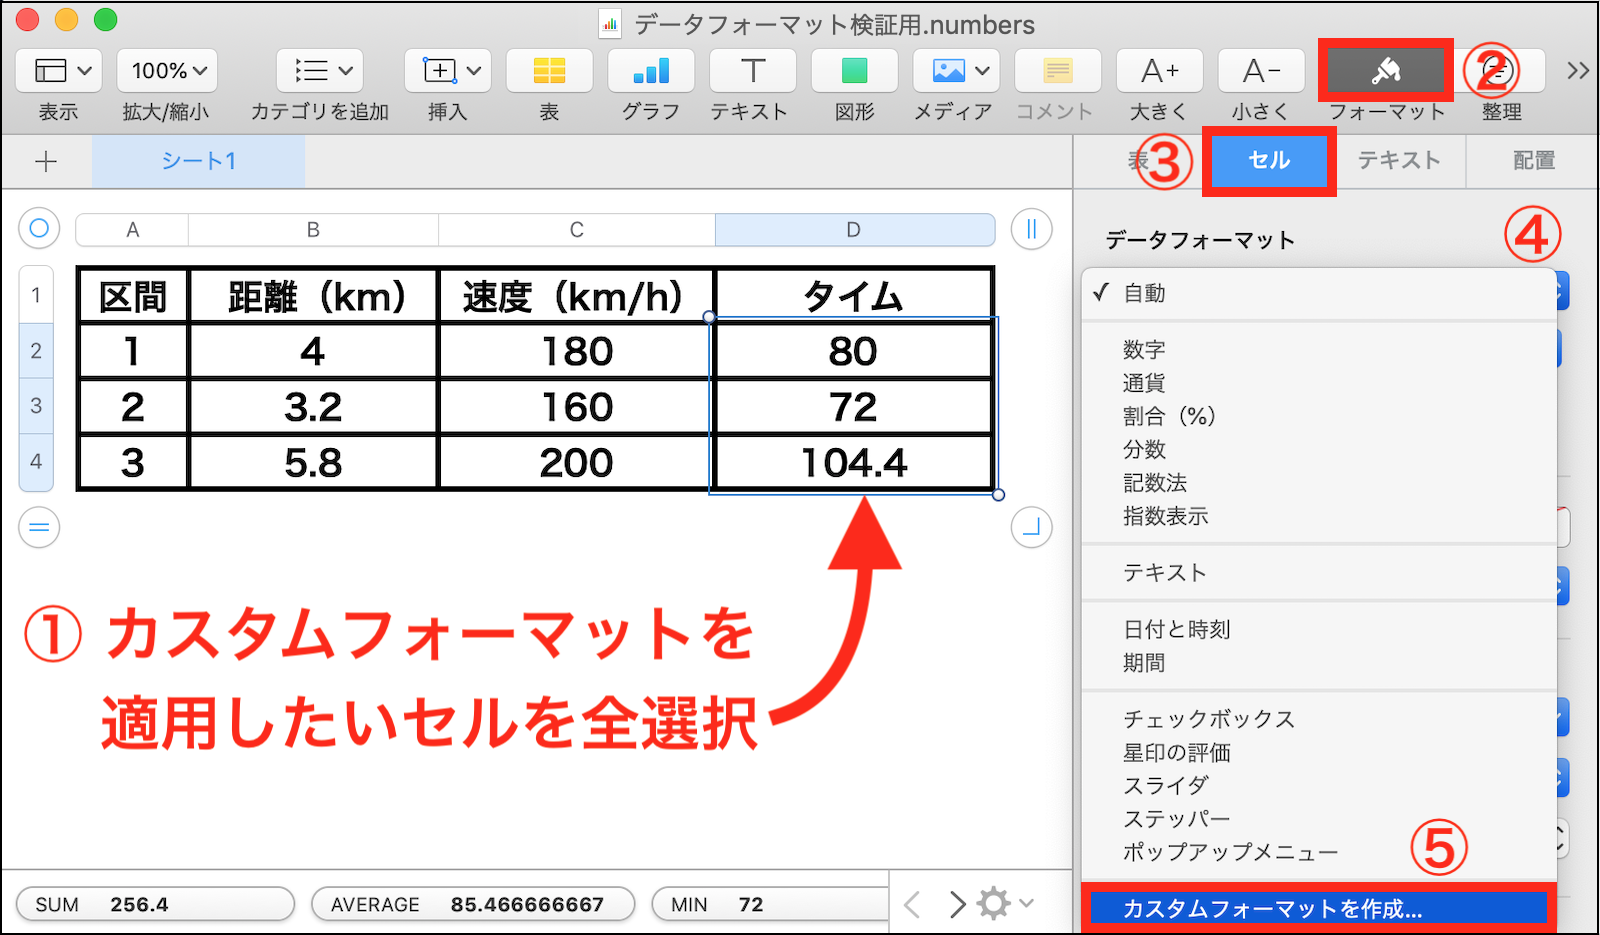1600x935 pixels.
Task: Insert a text box with テキスト icon
Action: (752, 71)
